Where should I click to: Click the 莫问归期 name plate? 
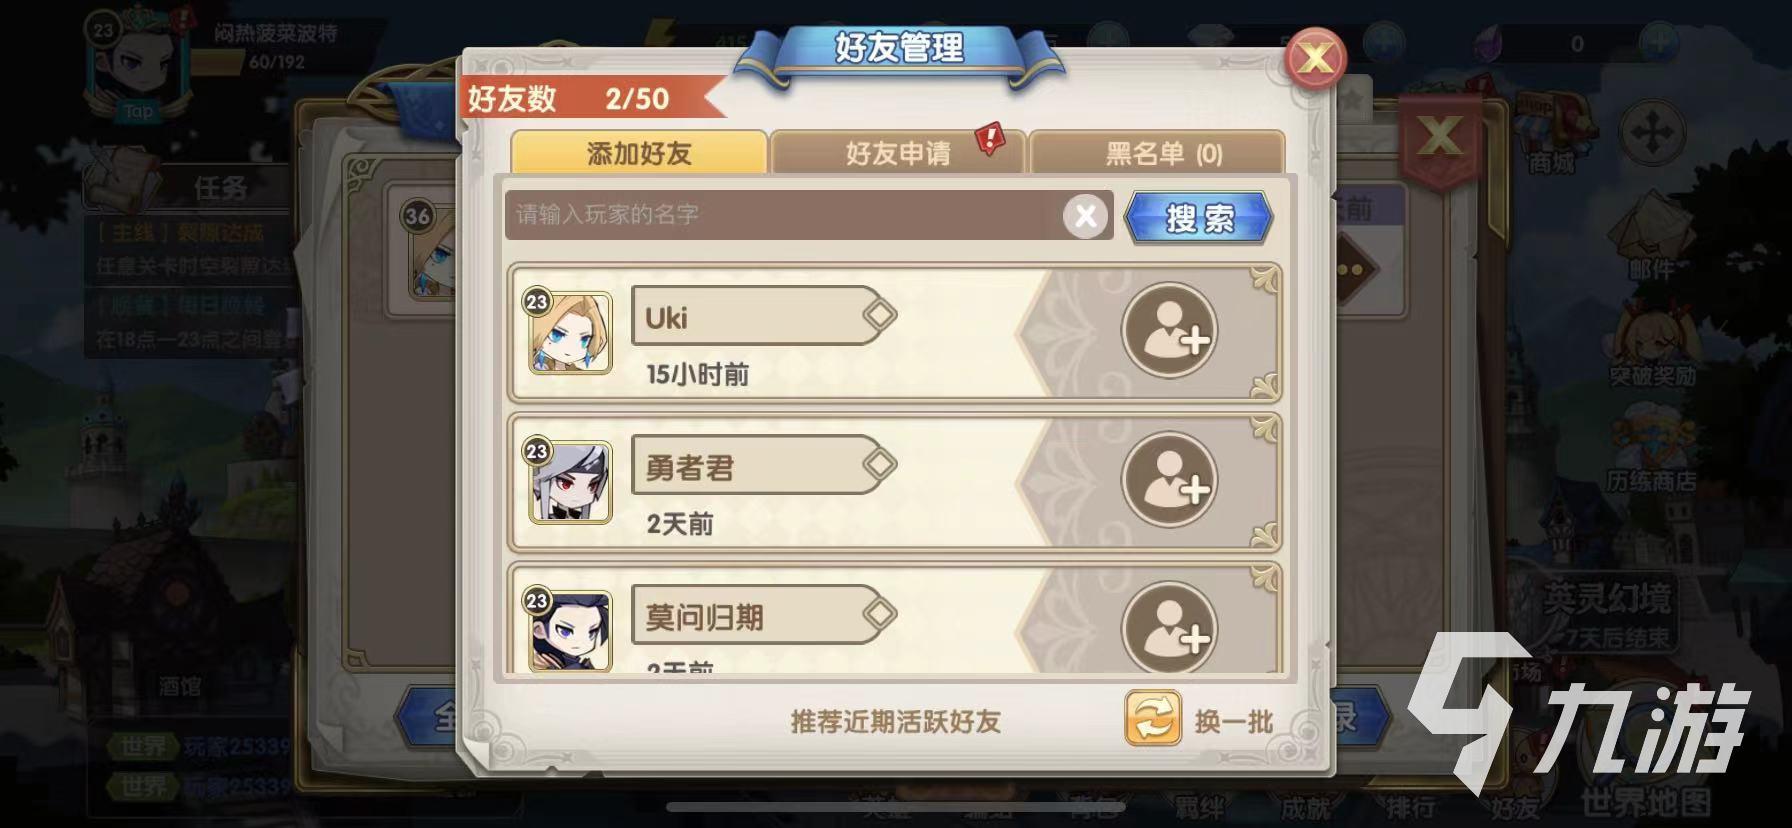pyautogui.click(x=764, y=615)
